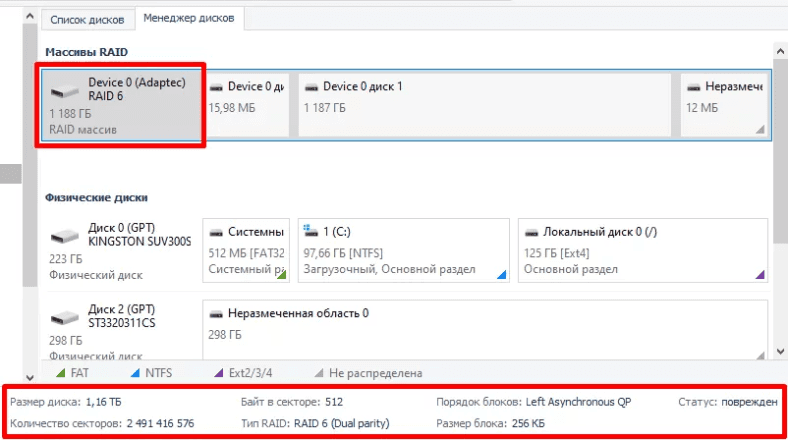Click the right scrollbar up arrow
The image size is (788, 440).
(780, 51)
